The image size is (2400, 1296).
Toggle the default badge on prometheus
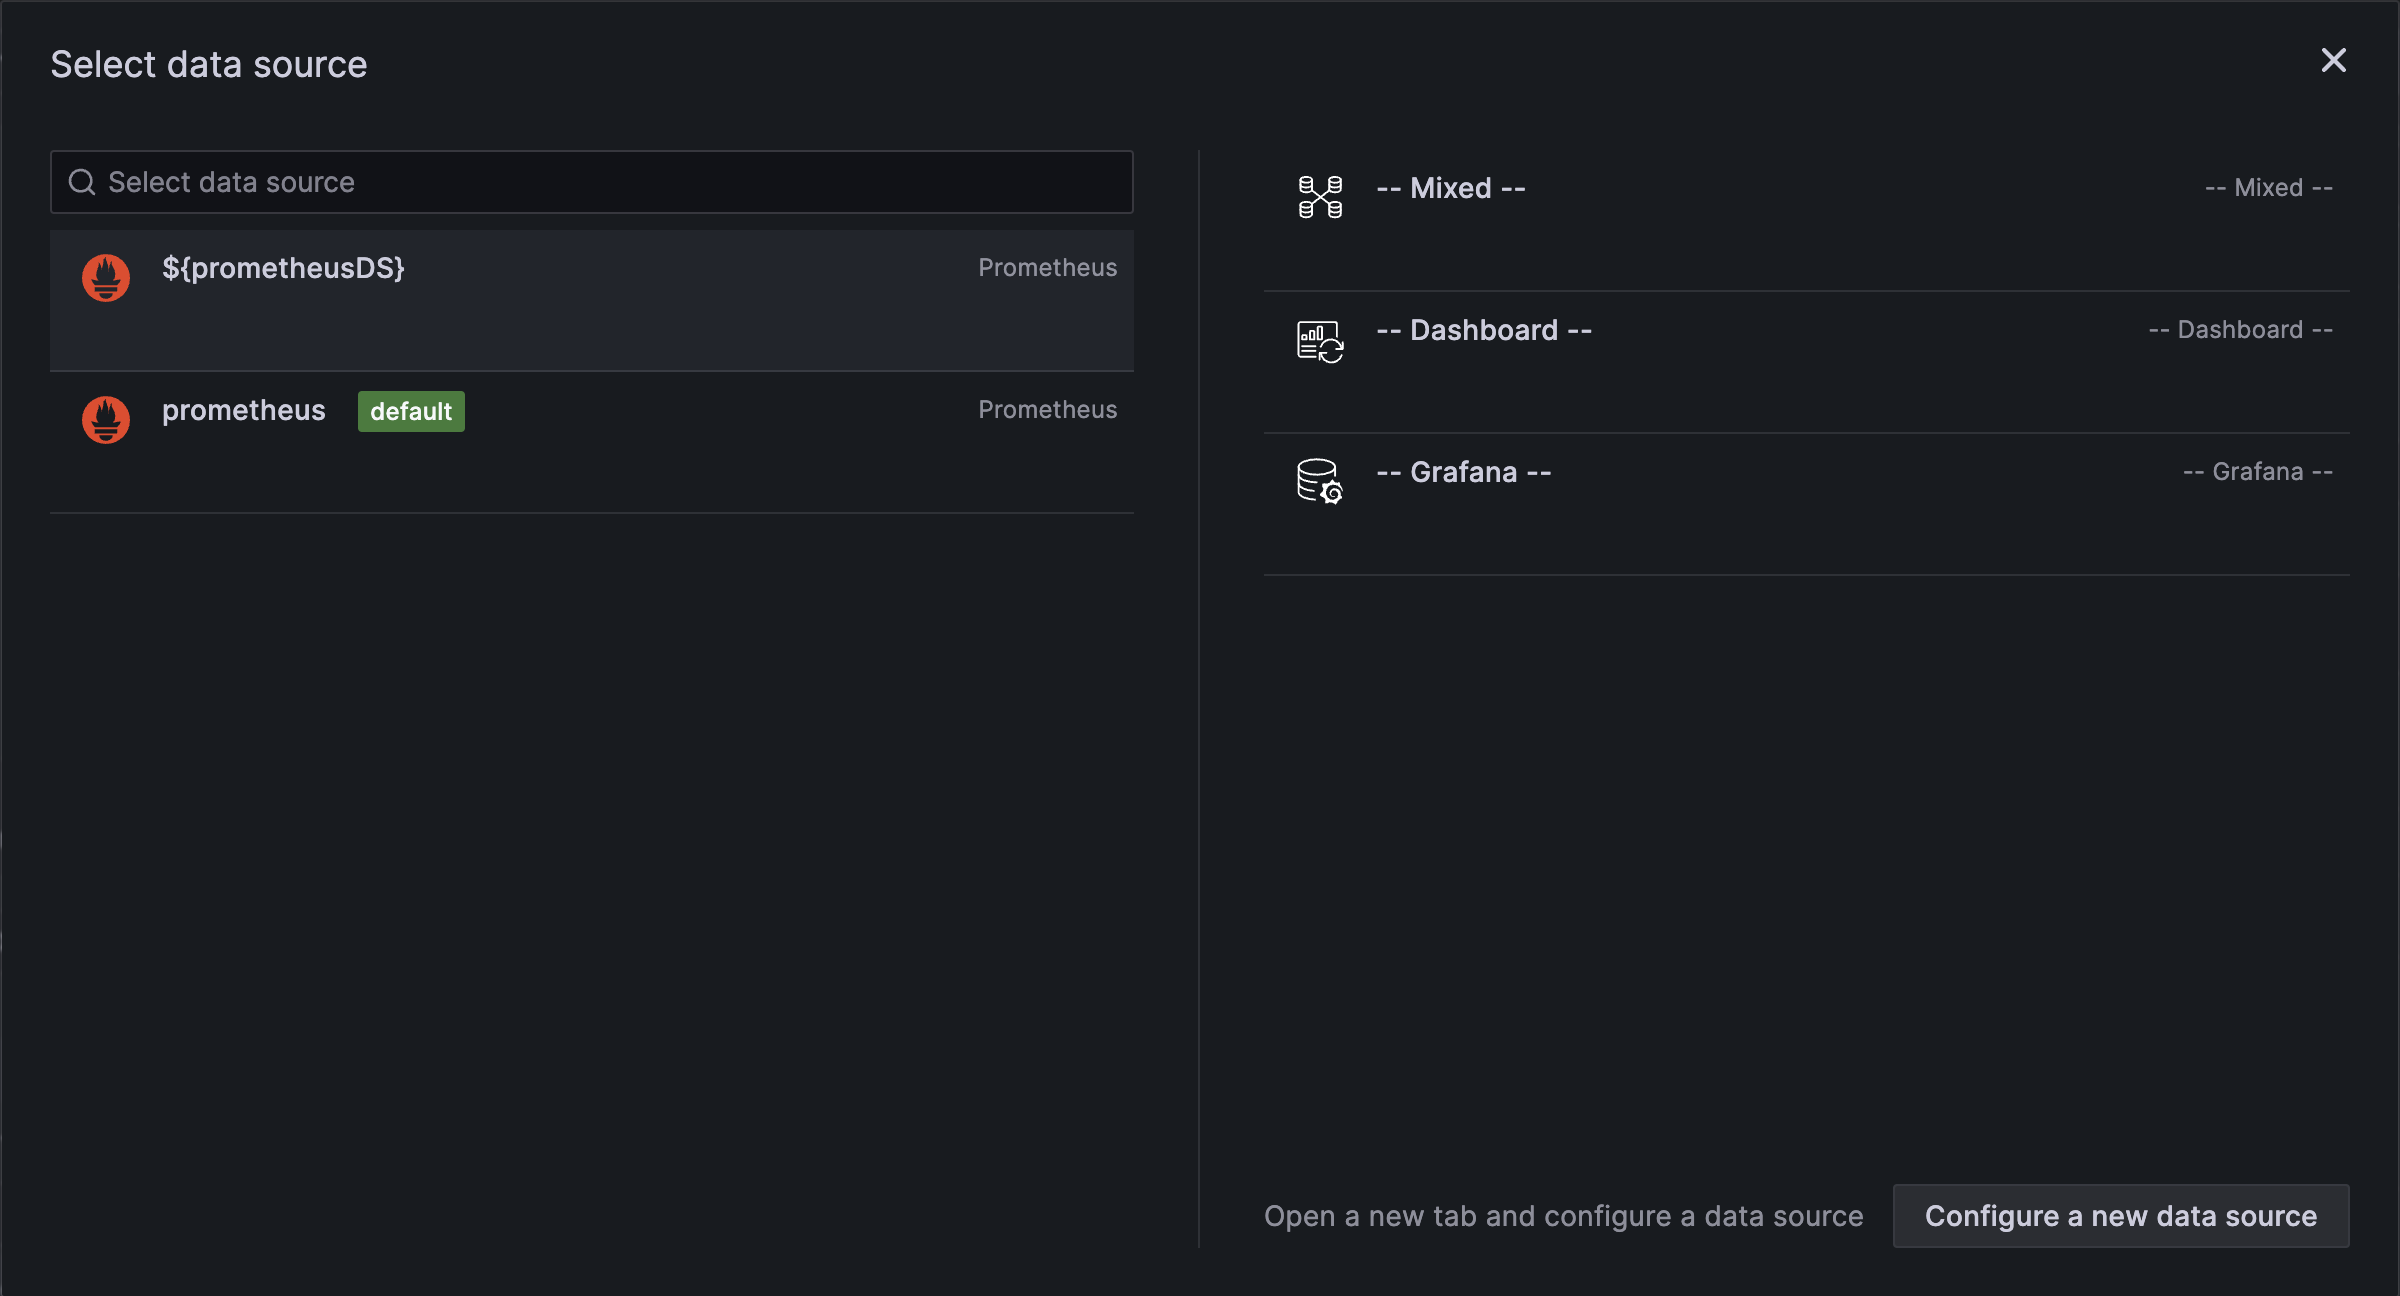point(410,412)
